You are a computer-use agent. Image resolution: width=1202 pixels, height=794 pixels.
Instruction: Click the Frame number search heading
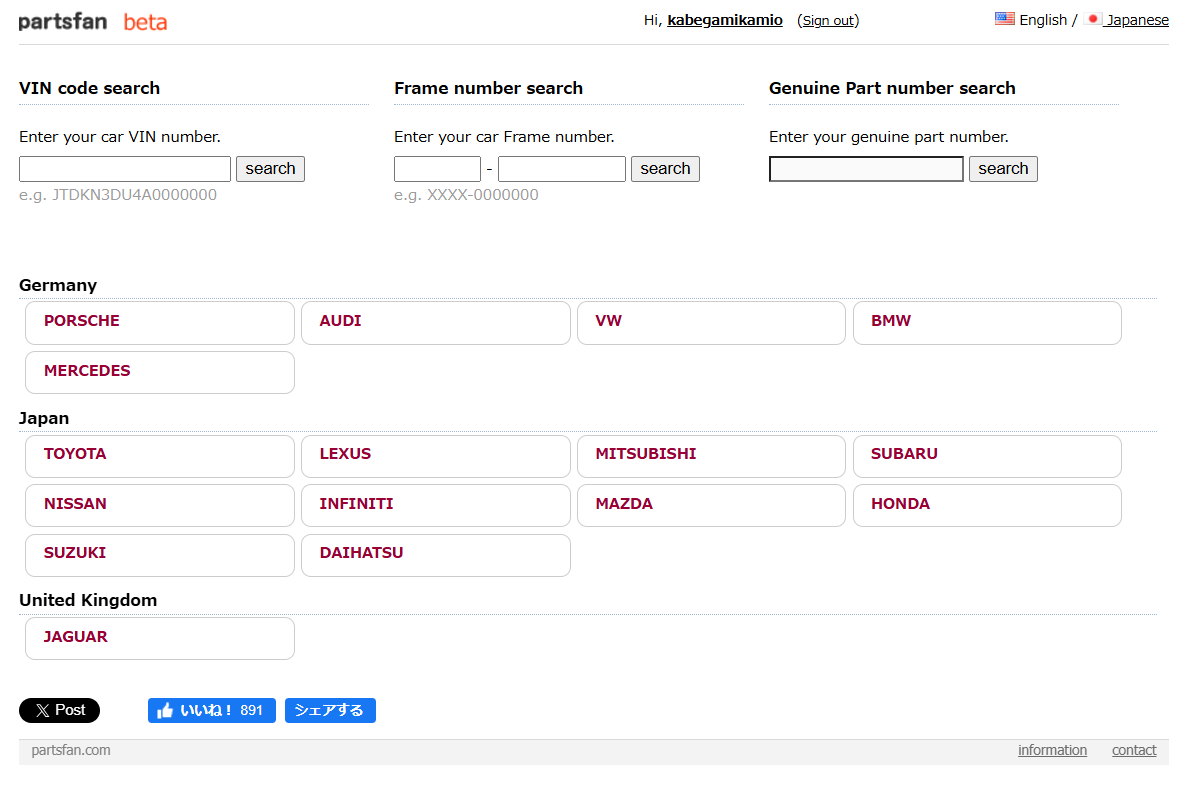point(488,88)
